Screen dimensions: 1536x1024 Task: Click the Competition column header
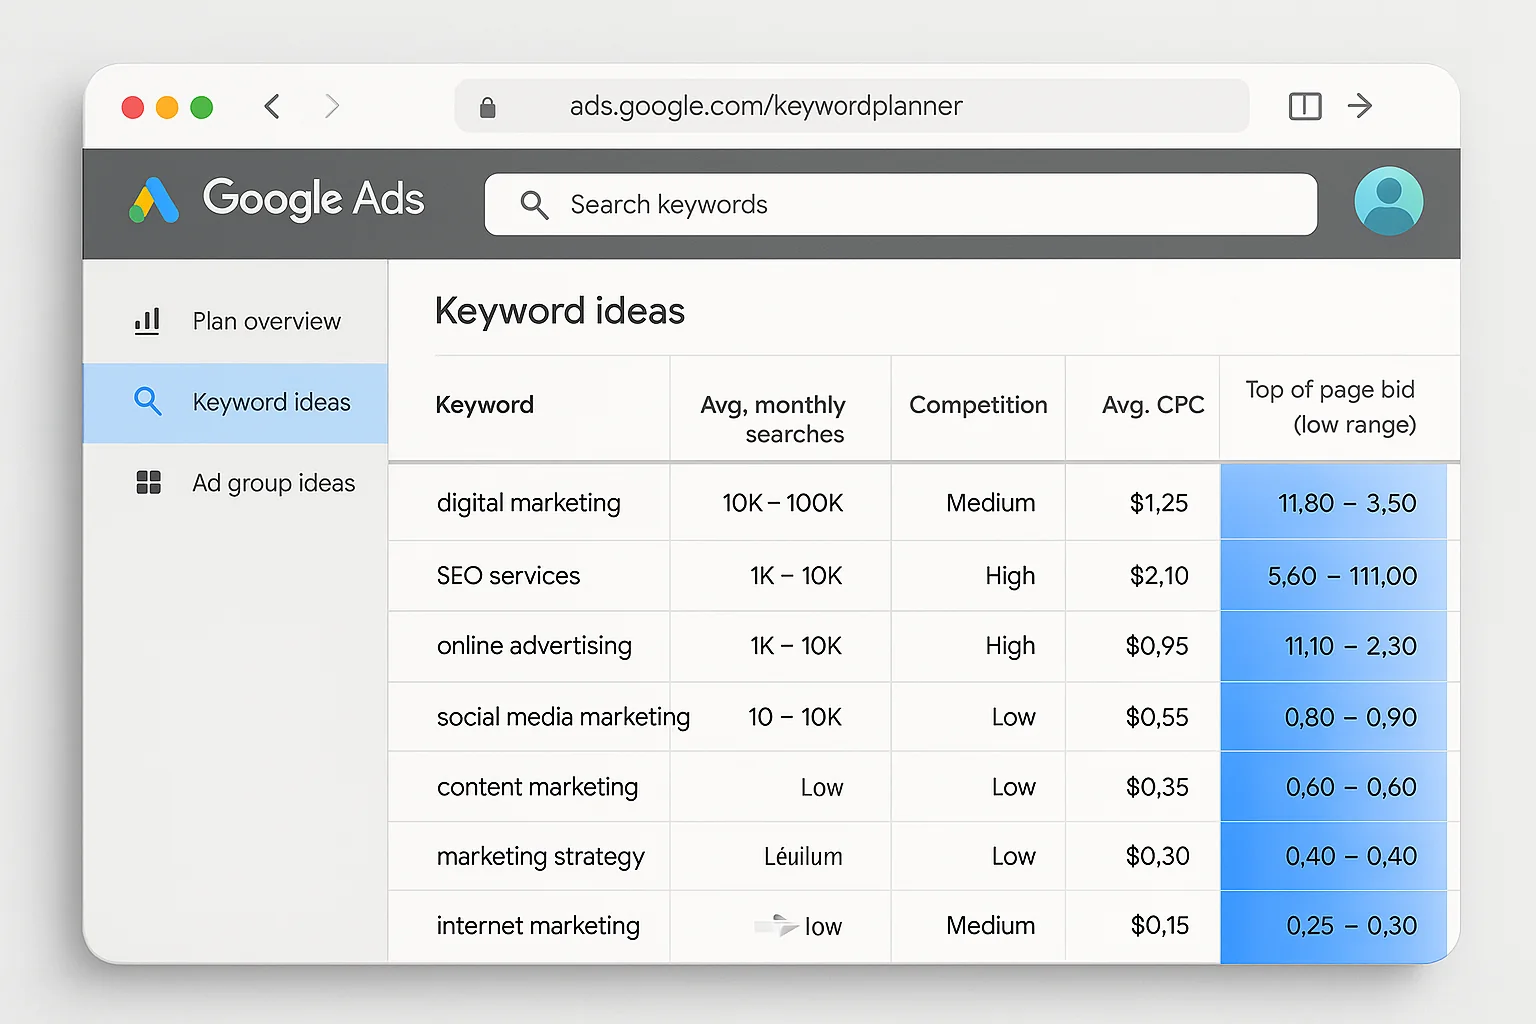978,405
